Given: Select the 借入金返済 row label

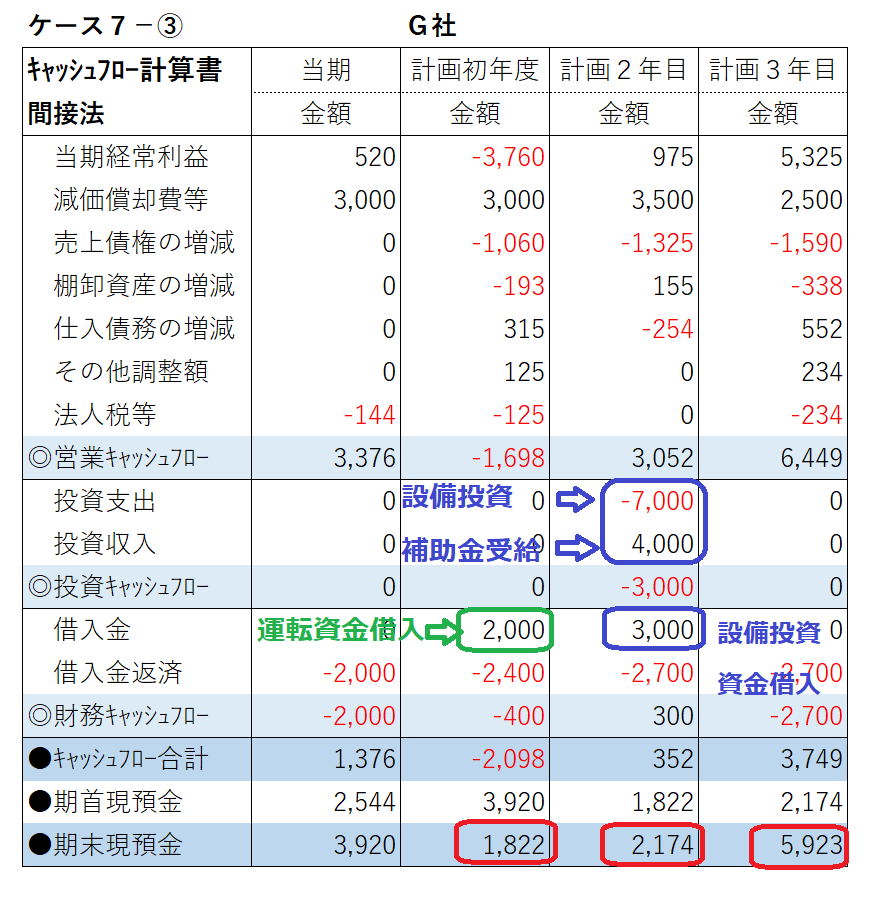Looking at the screenshot, I should tap(118, 673).
